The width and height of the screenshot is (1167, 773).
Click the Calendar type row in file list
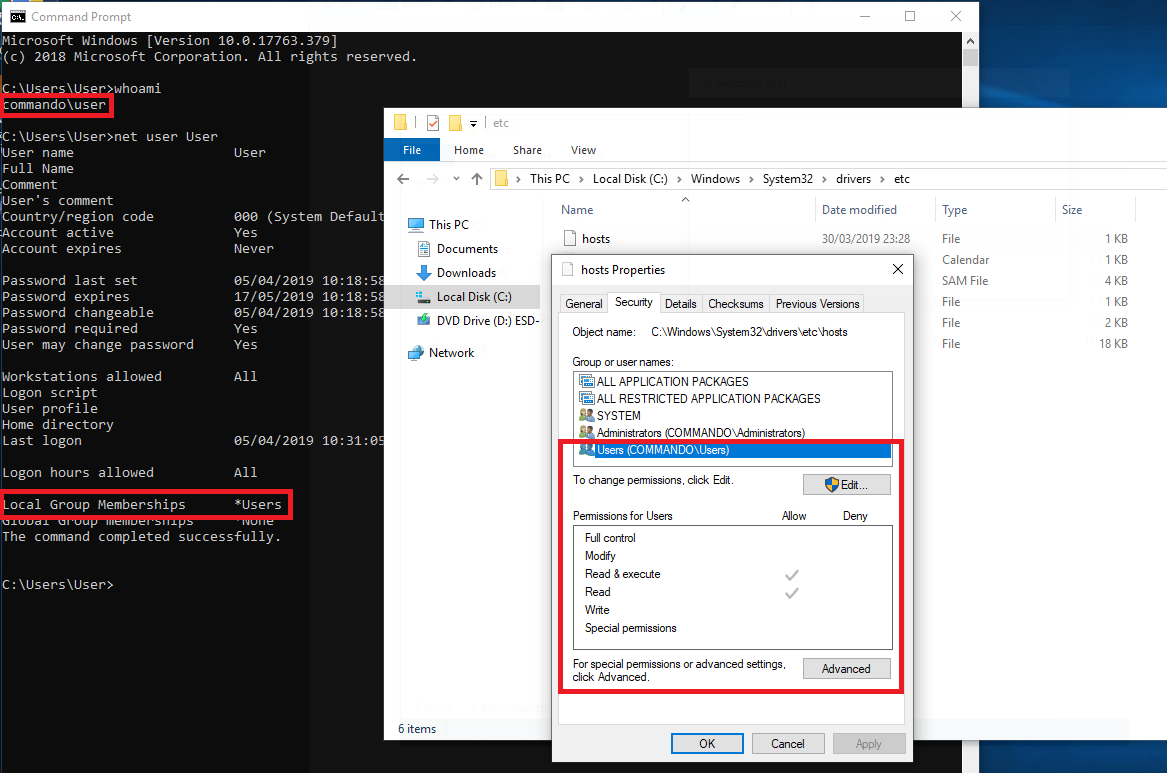coord(965,260)
